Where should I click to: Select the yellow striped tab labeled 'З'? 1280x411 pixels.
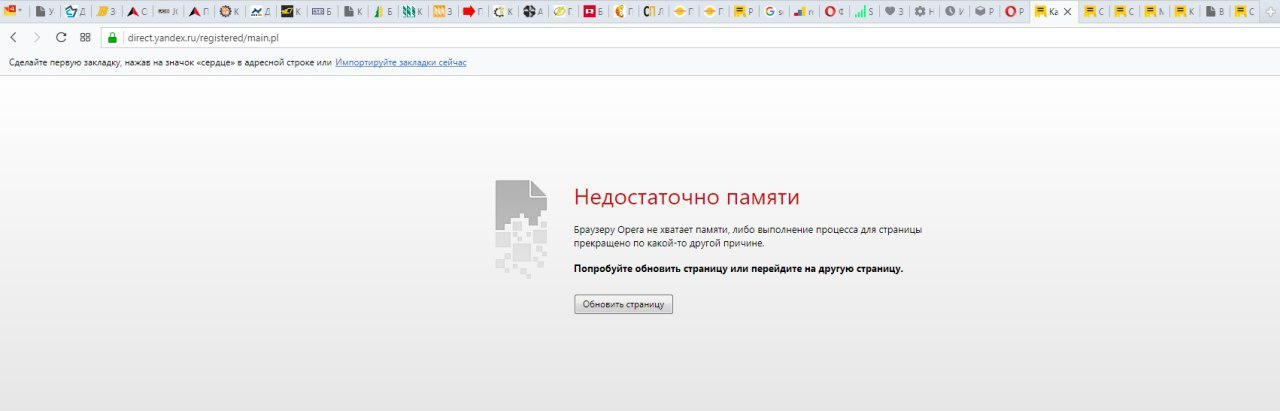(x=105, y=12)
